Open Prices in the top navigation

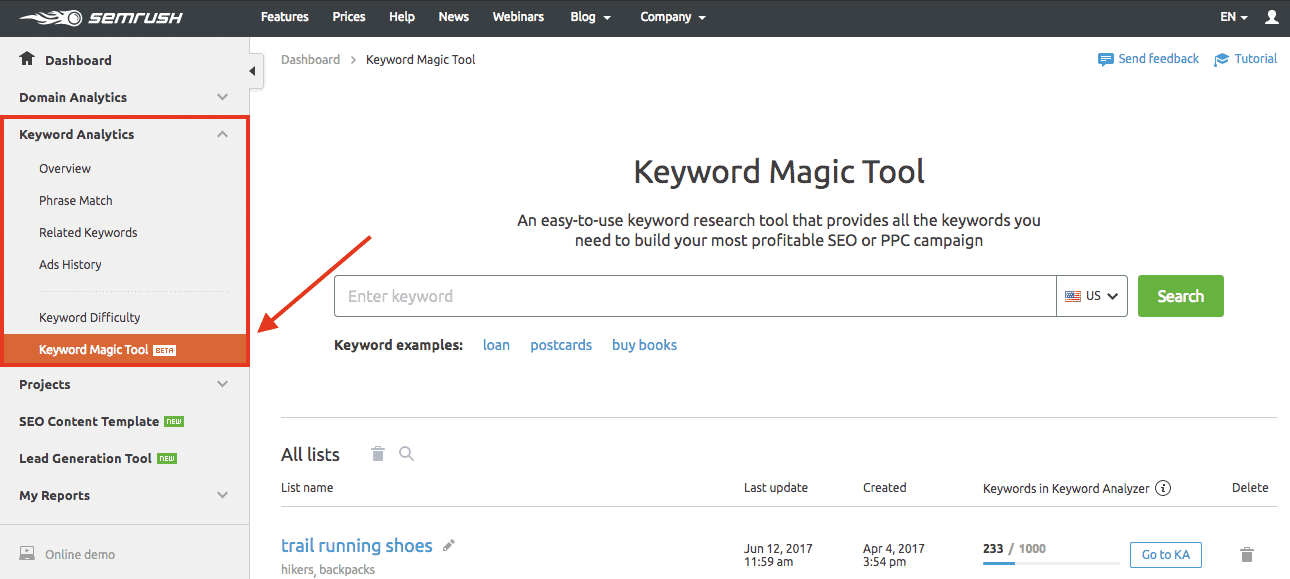(x=349, y=17)
